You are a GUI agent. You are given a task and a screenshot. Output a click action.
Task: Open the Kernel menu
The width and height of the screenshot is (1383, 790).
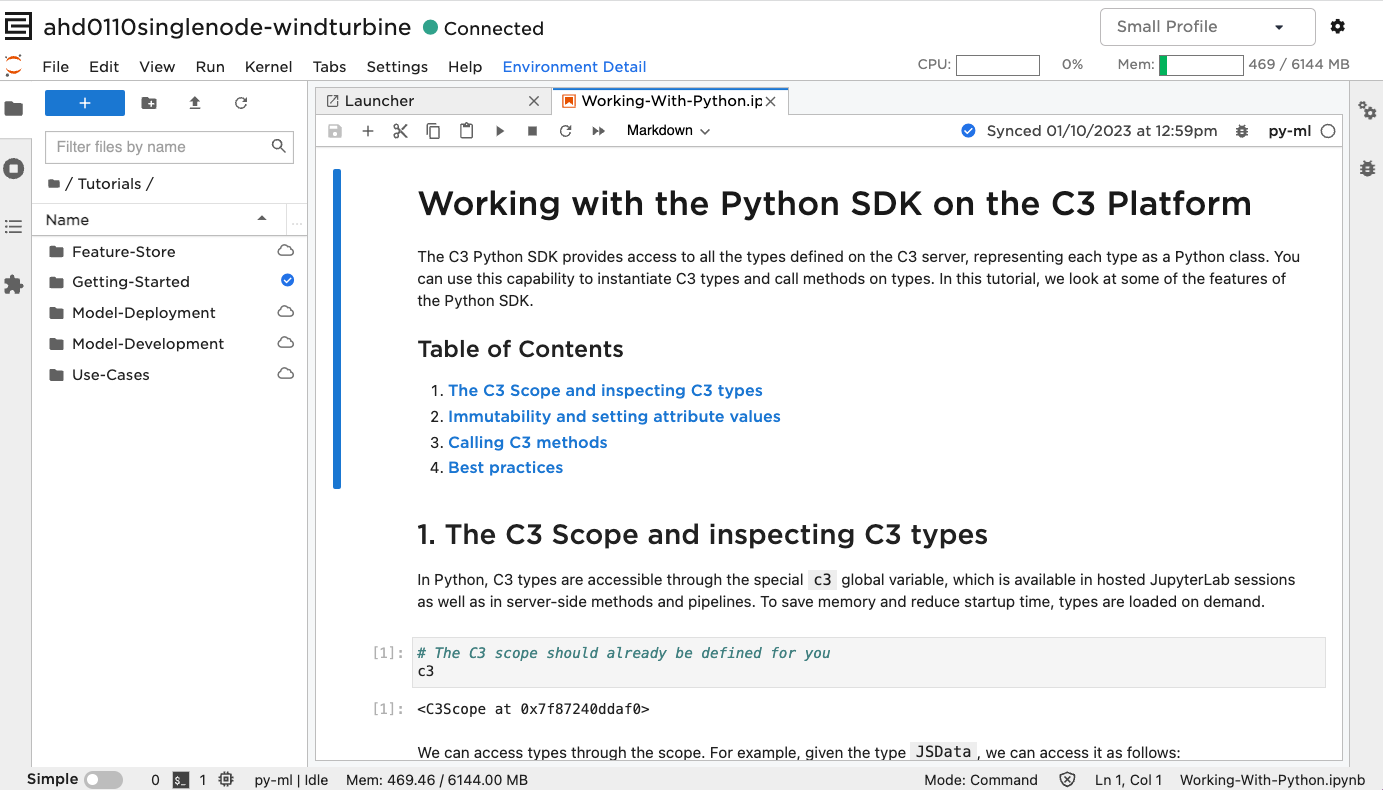[x=268, y=67]
